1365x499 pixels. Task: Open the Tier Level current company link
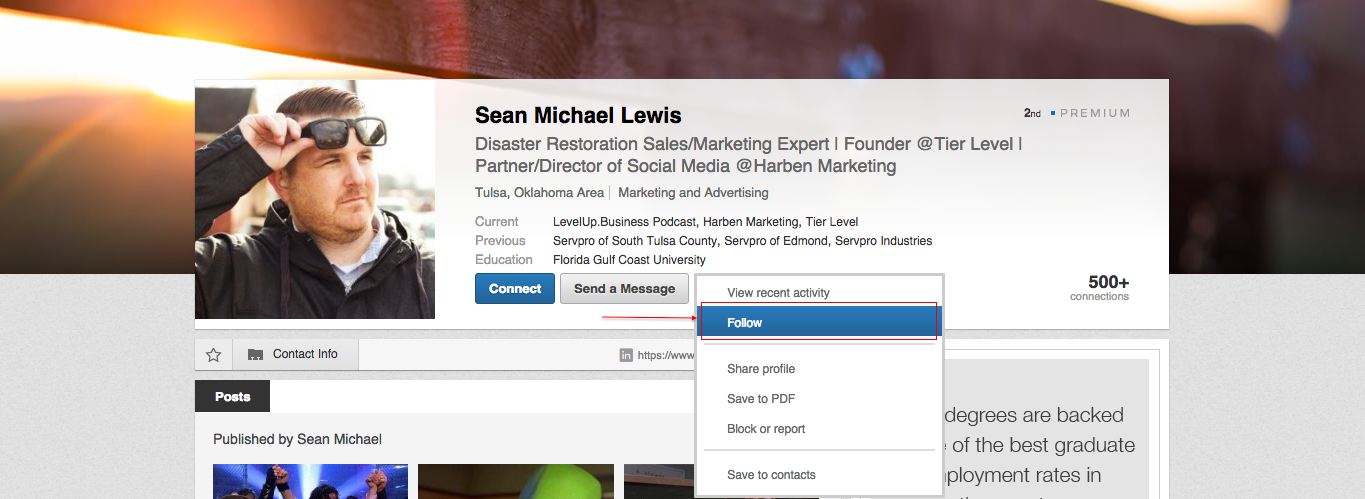pos(832,222)
